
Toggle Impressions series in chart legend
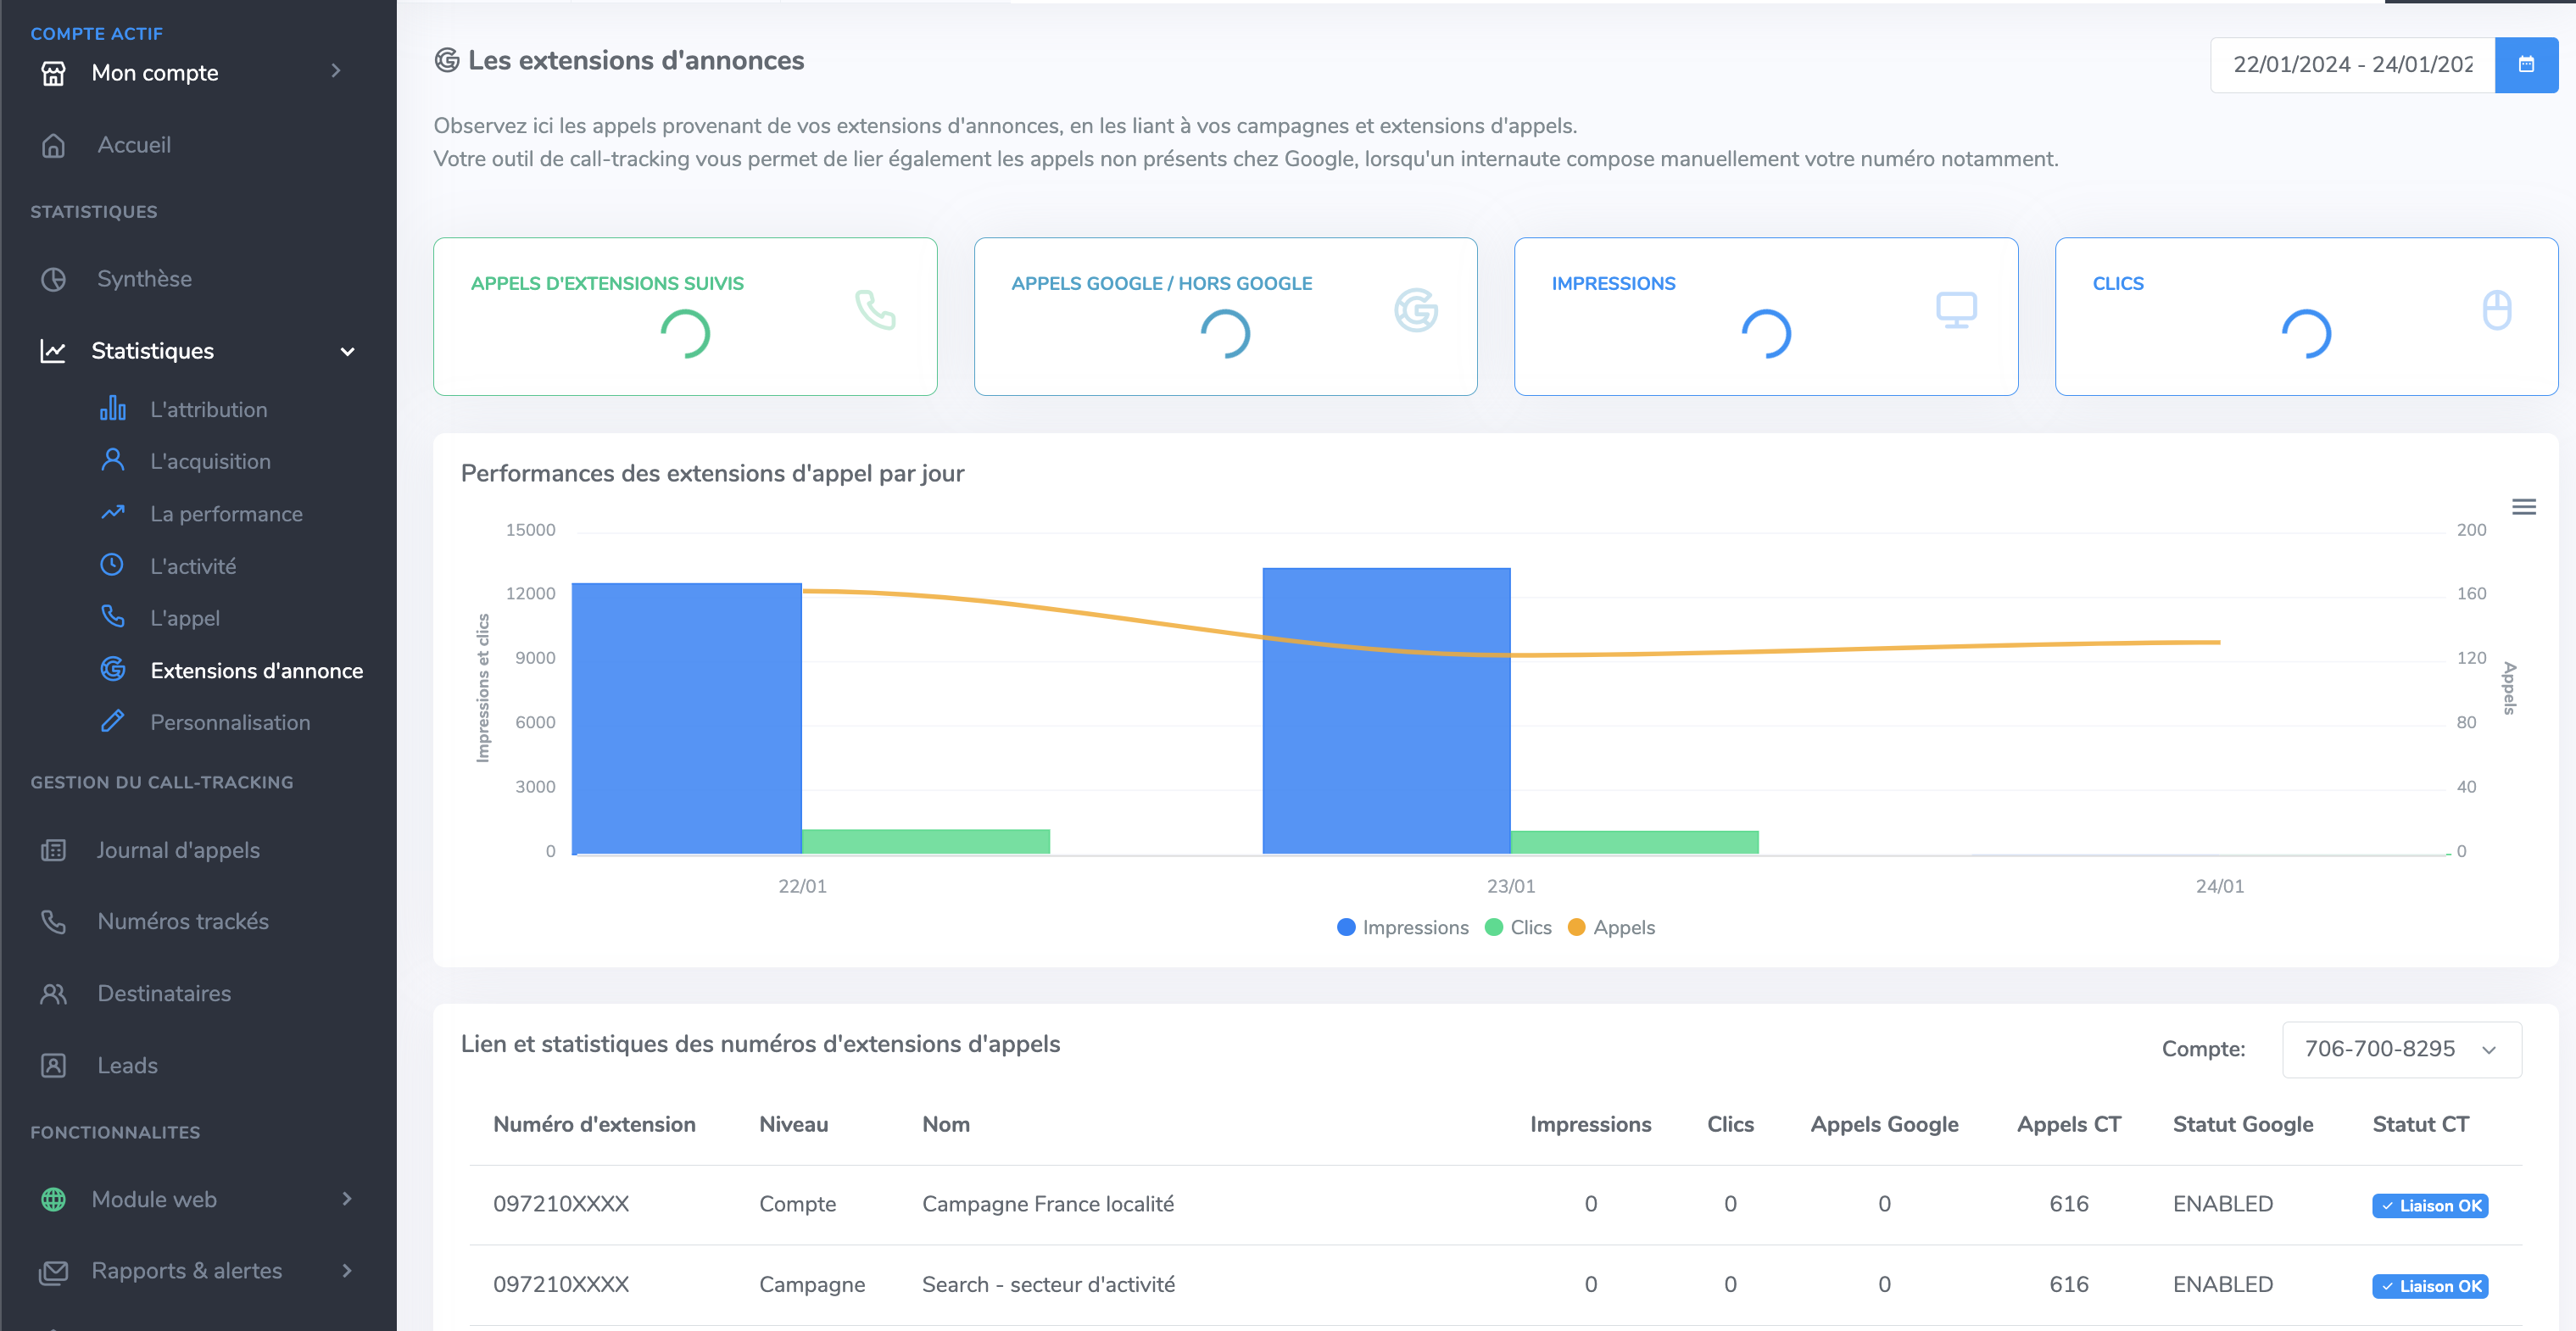click(x=1402, y=927)
